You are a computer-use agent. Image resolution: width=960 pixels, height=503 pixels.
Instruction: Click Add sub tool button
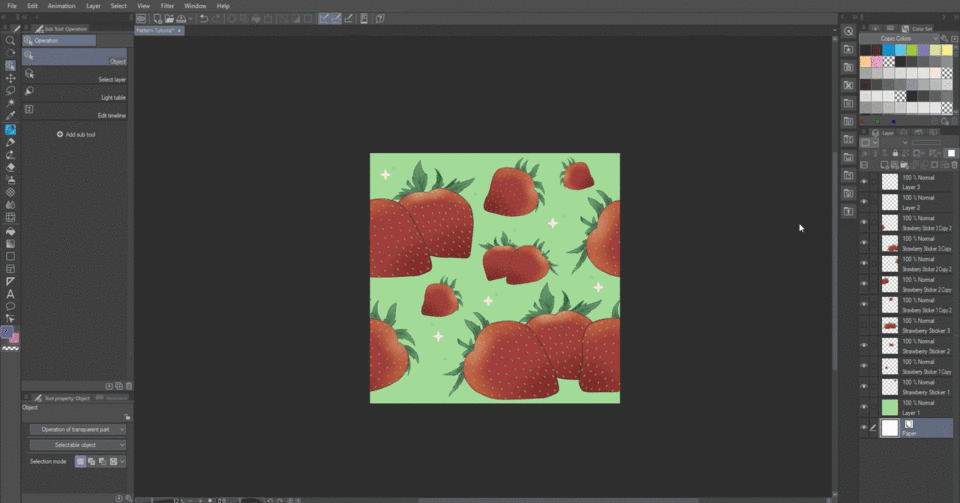[76, 135]
